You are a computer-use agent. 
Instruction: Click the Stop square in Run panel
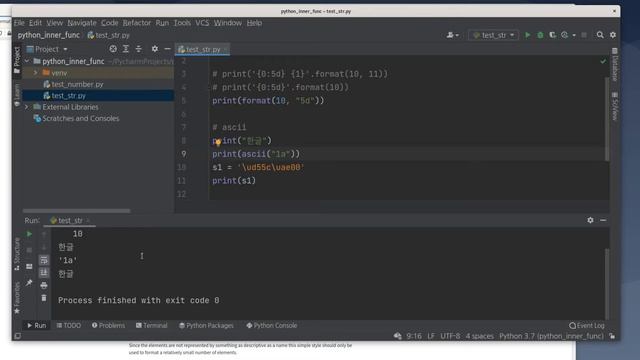point(29,250)
